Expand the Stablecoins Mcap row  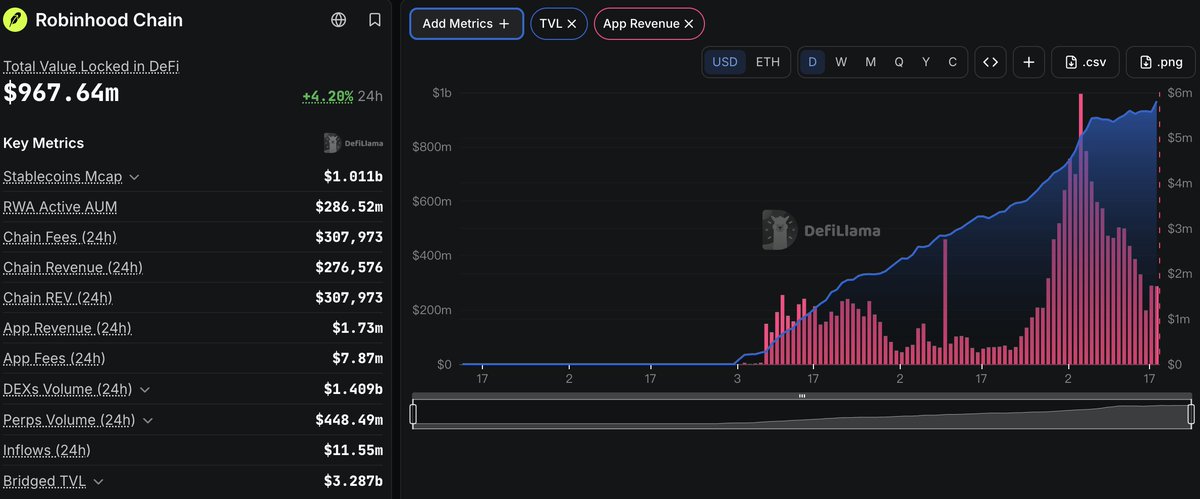point(135,177)
